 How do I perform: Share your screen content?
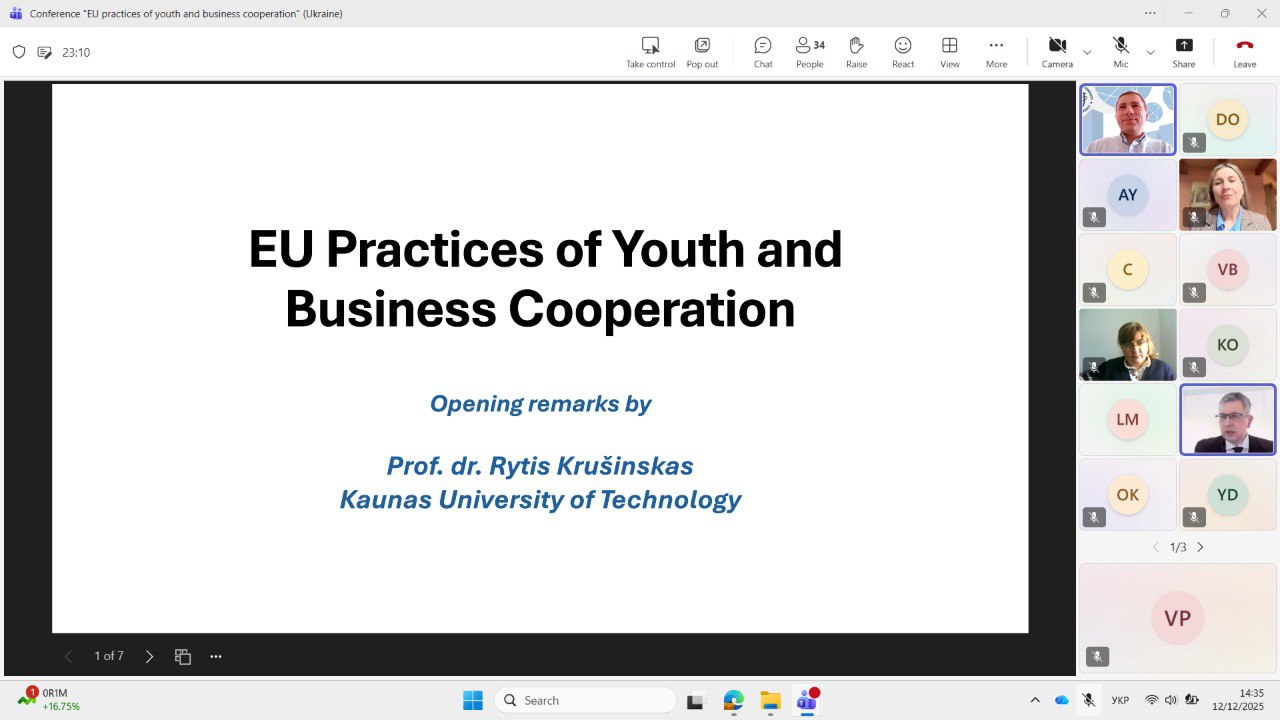(x=1184, y=52)
